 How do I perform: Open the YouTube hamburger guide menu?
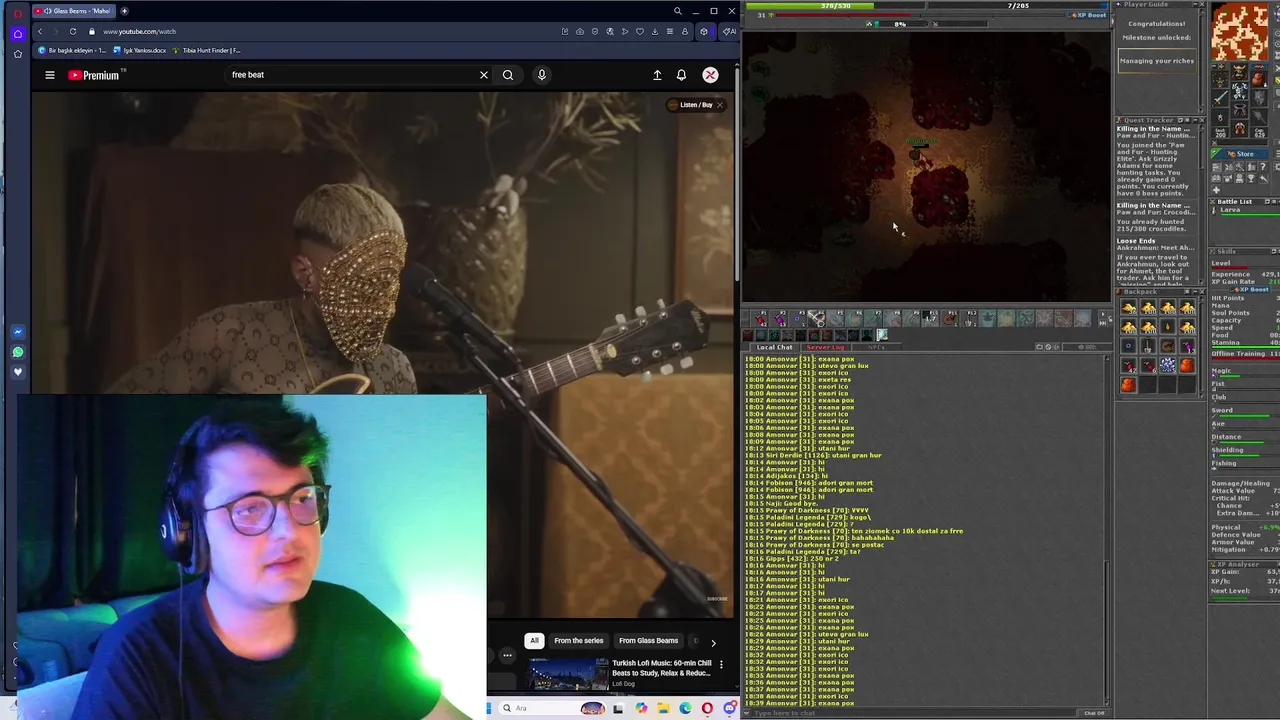[49, 75]
